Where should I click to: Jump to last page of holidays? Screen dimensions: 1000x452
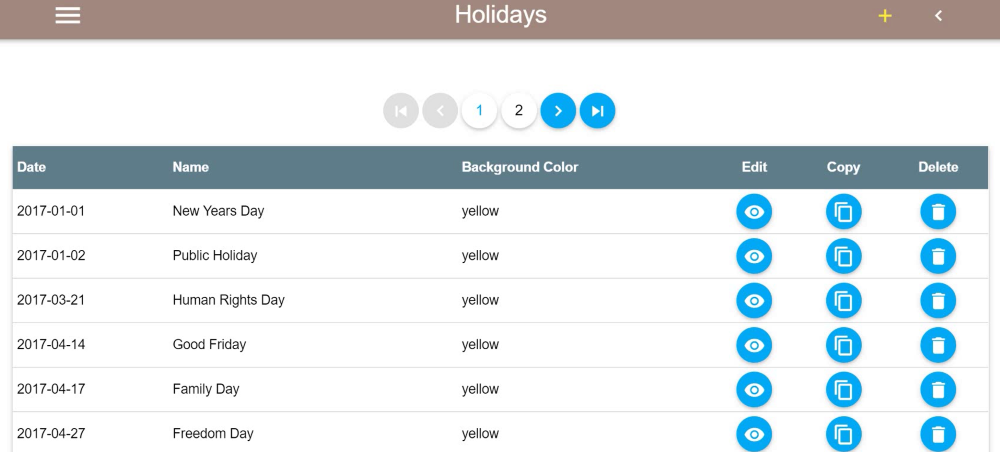click(x=597, y=111)
